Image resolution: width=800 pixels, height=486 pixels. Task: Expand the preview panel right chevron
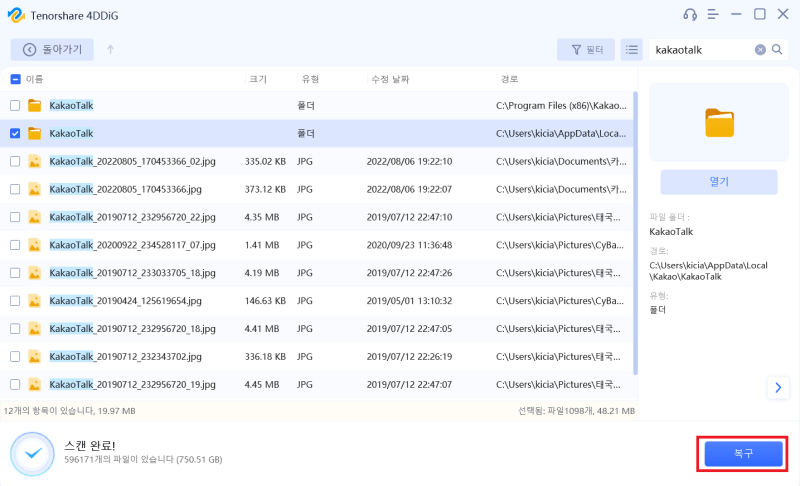click(778, 388)
